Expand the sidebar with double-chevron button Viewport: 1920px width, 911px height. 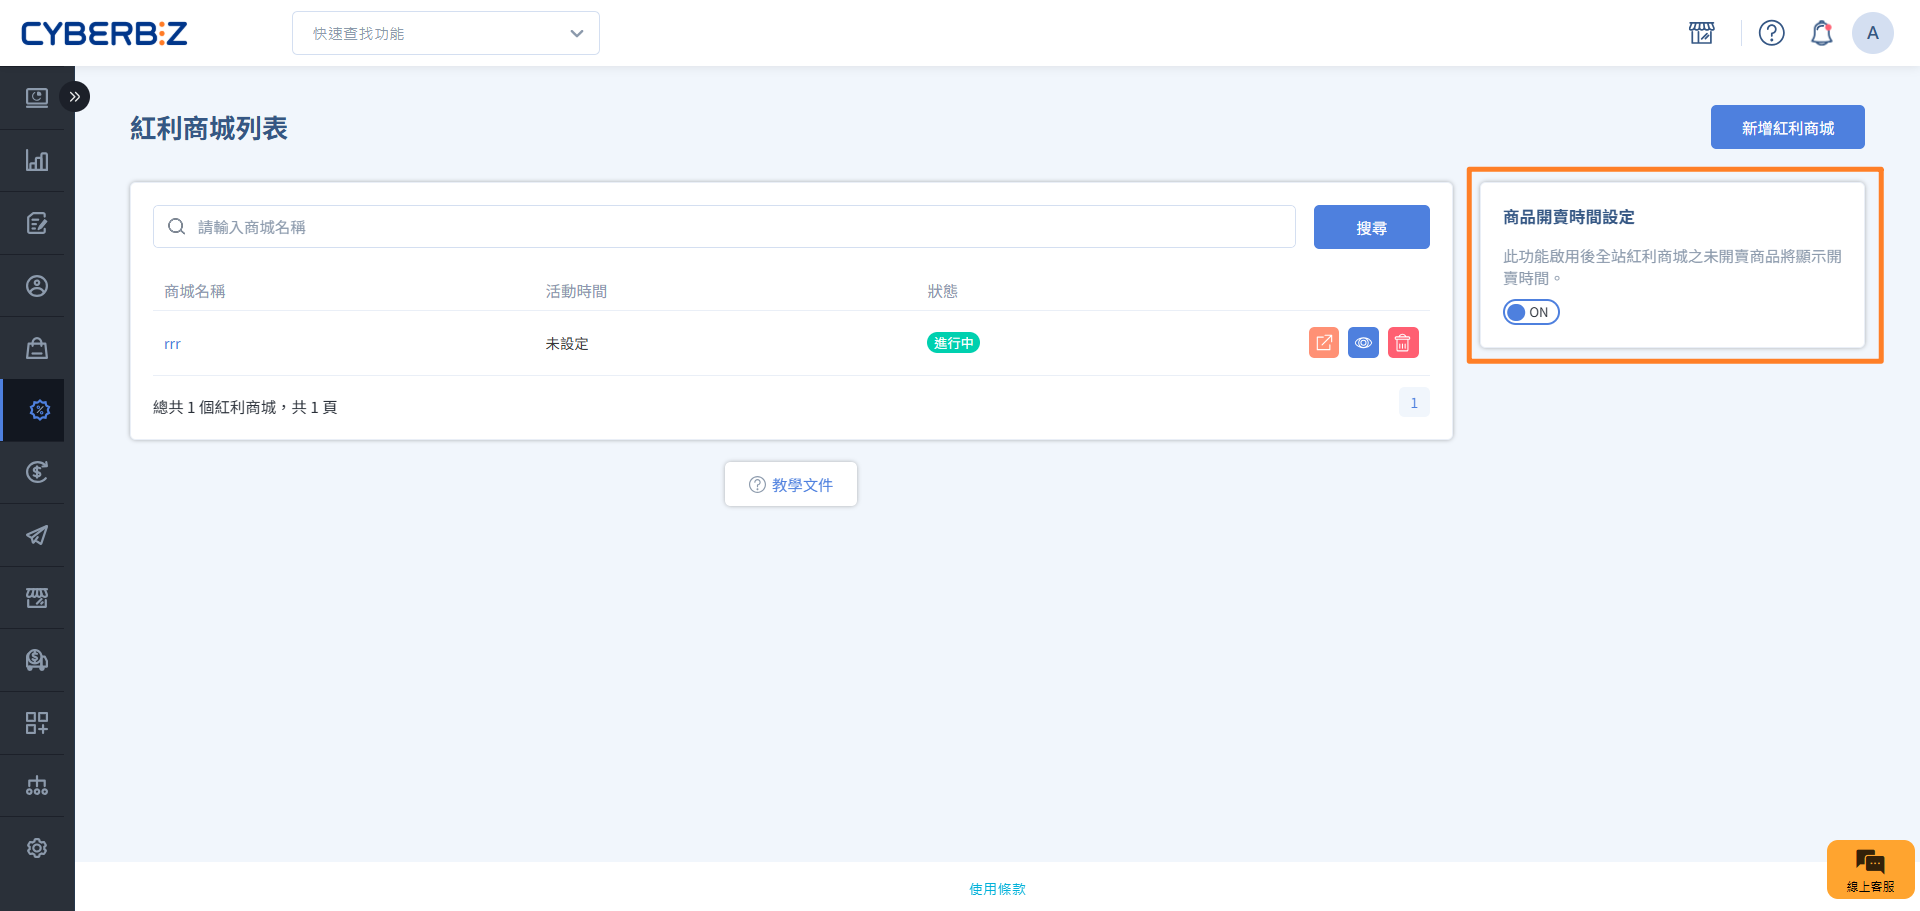(x=75, y=97)
